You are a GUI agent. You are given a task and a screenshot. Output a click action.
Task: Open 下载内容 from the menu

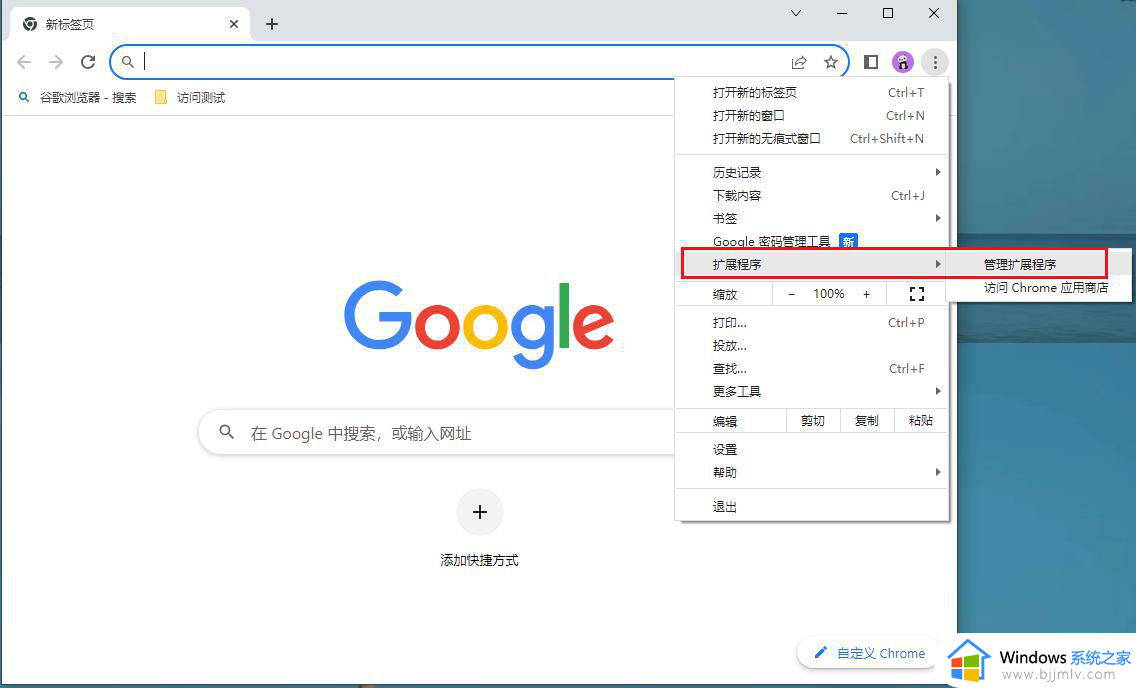click(x=811, y=196)
